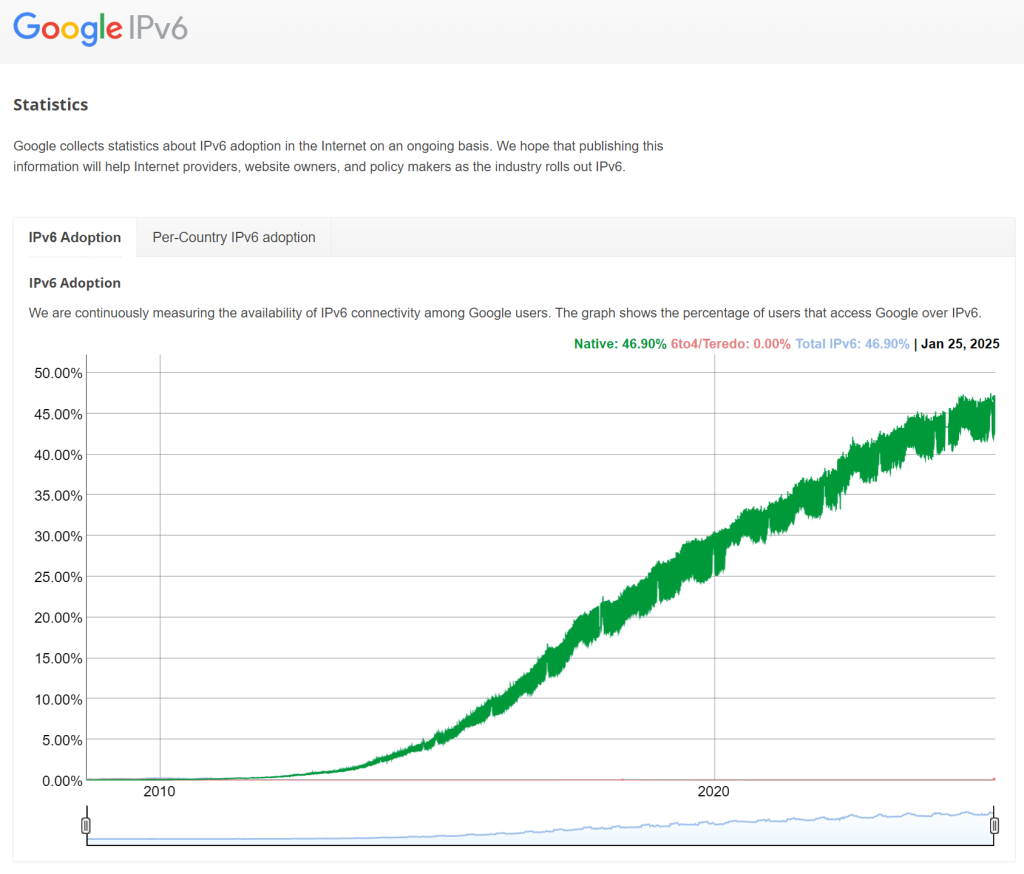Select the IPv6 Adoption tab
The height and width of the screenshot is (874, 1024).
75,237
